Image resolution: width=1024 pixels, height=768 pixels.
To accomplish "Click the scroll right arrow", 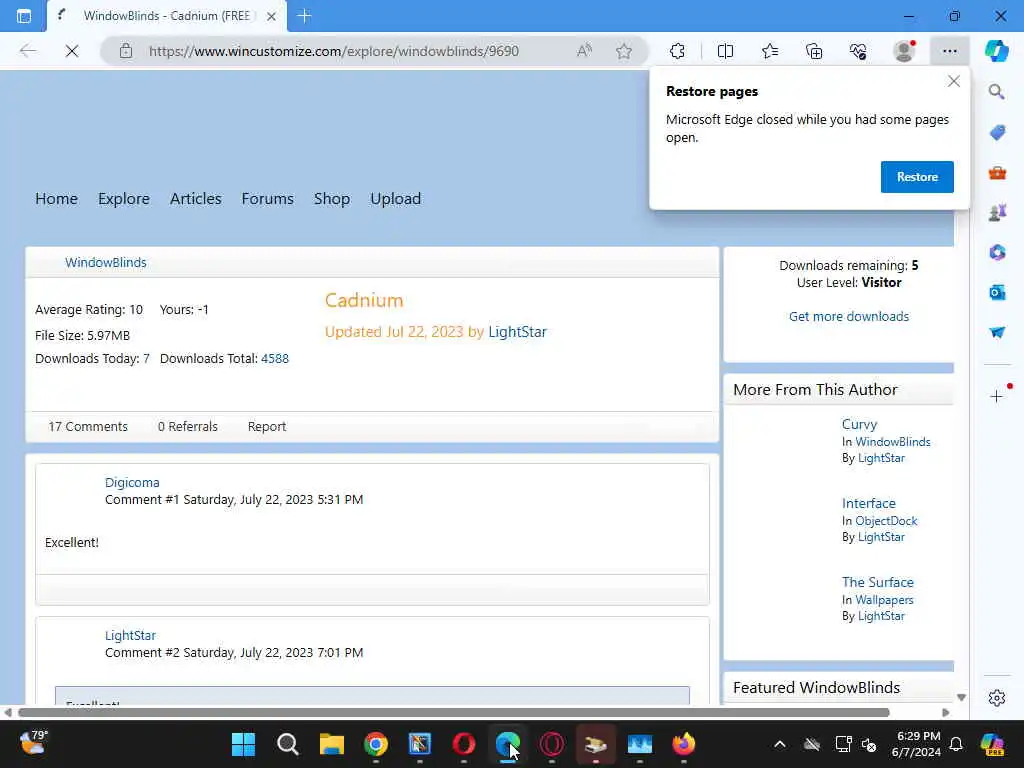I will [946, 712].
